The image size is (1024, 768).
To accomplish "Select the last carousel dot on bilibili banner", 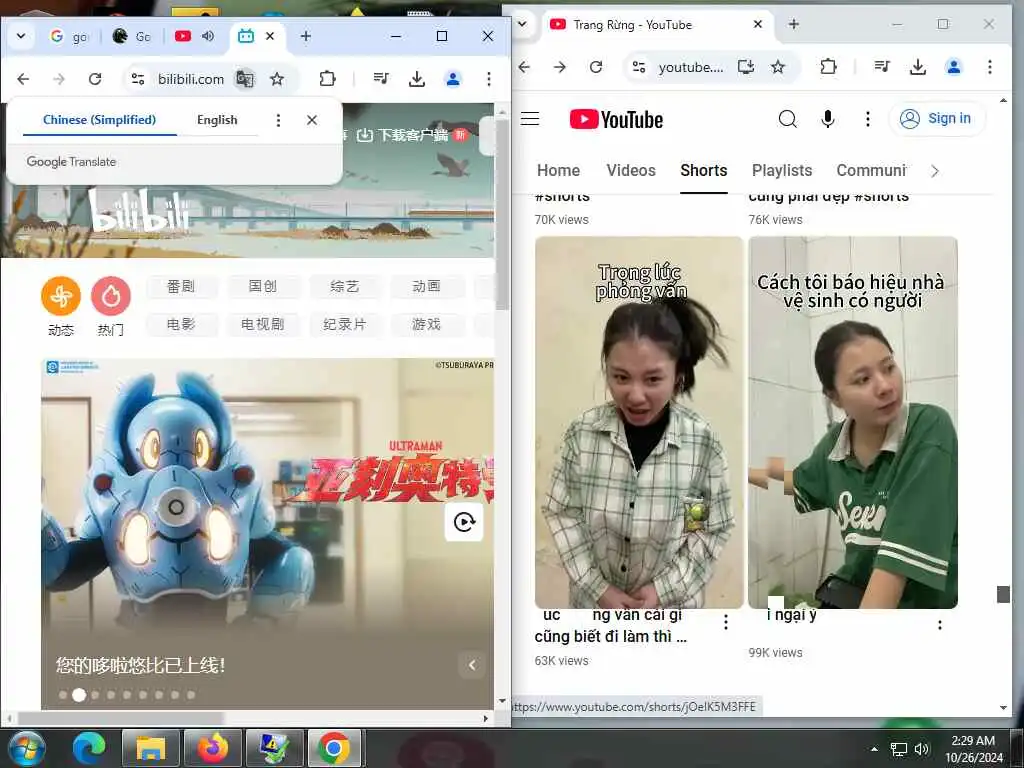I will (191, 695).
